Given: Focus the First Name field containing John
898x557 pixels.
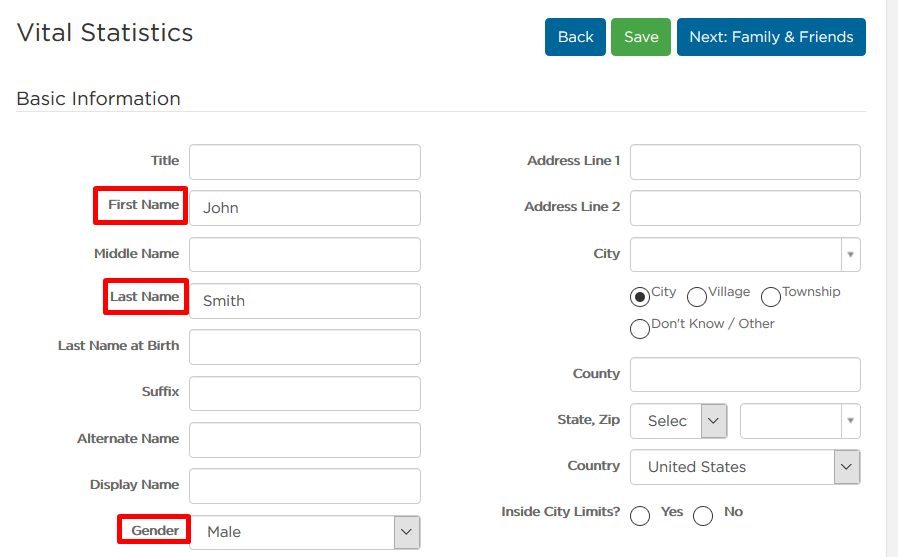Looking at the screenshot, I should point(305,208).
